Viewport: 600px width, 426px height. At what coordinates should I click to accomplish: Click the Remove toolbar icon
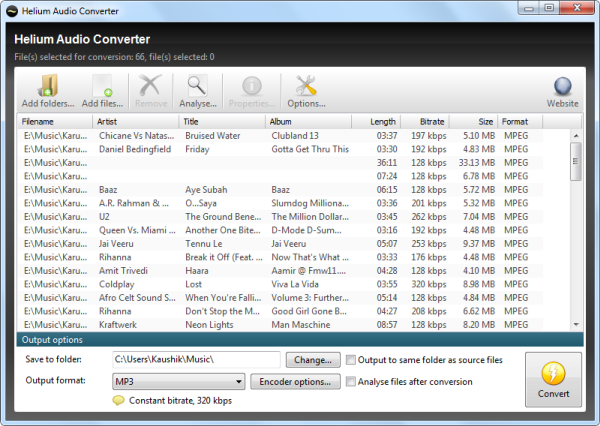150,88
